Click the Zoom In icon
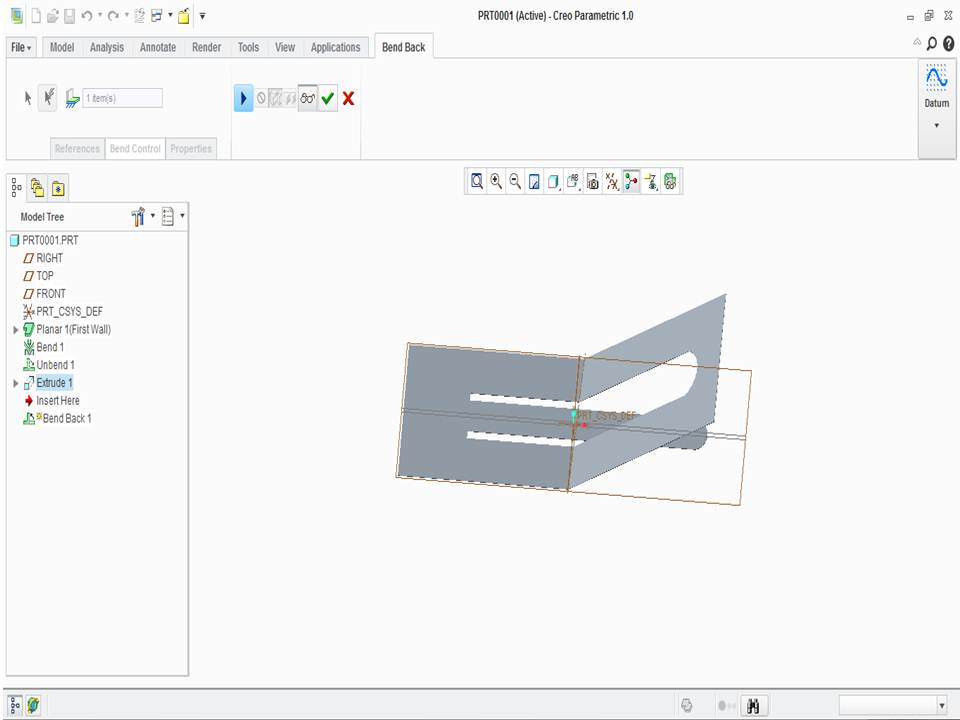Screen dimensions: 960x720 pos(496,181)
